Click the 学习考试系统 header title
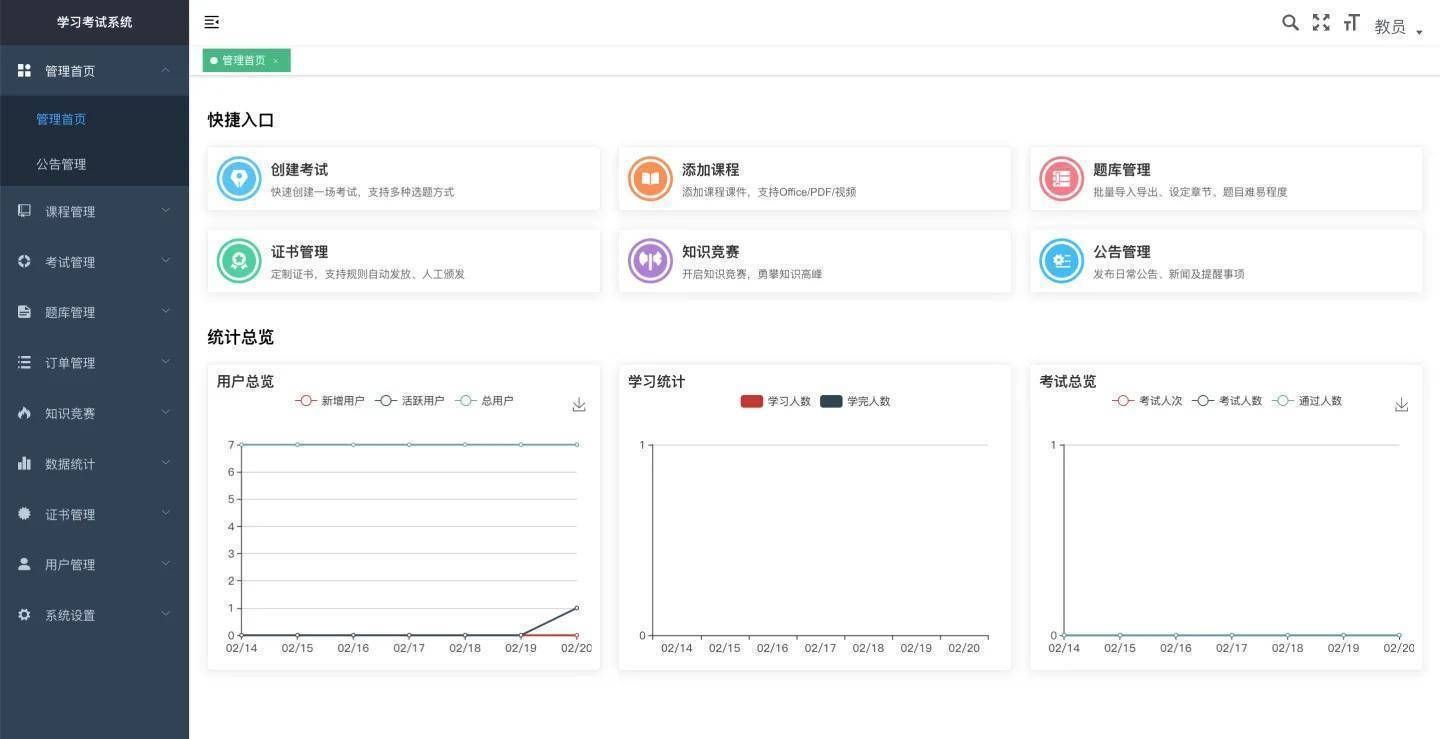 [94, 22]
